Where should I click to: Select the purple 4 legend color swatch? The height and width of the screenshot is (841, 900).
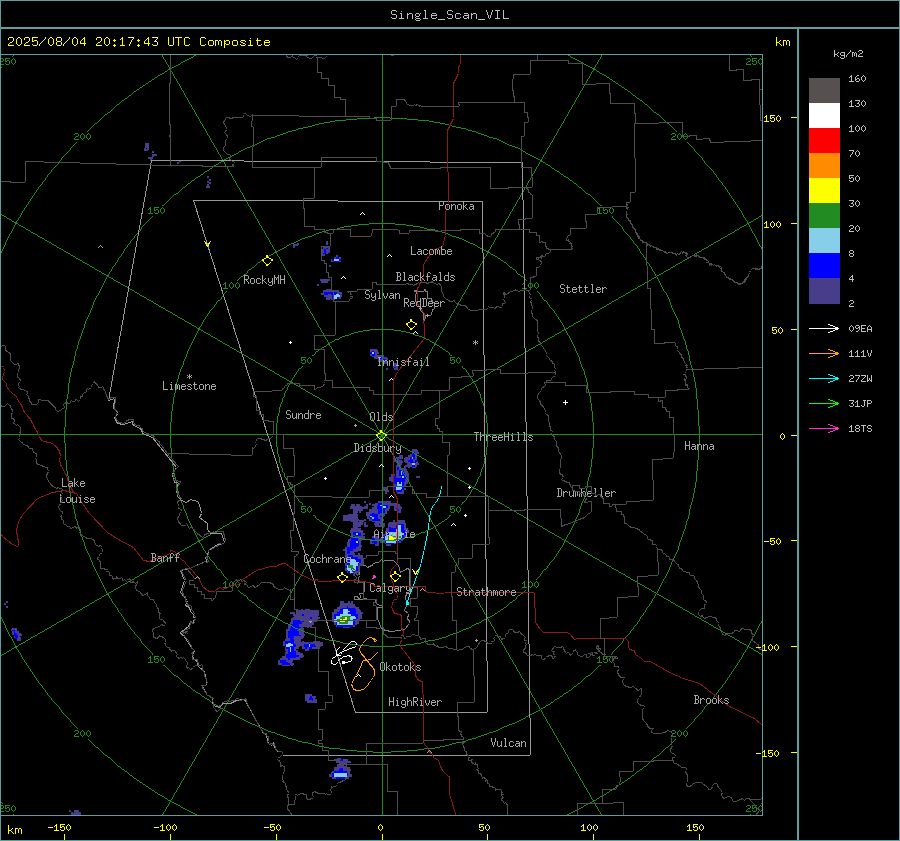tap(824, 290)
